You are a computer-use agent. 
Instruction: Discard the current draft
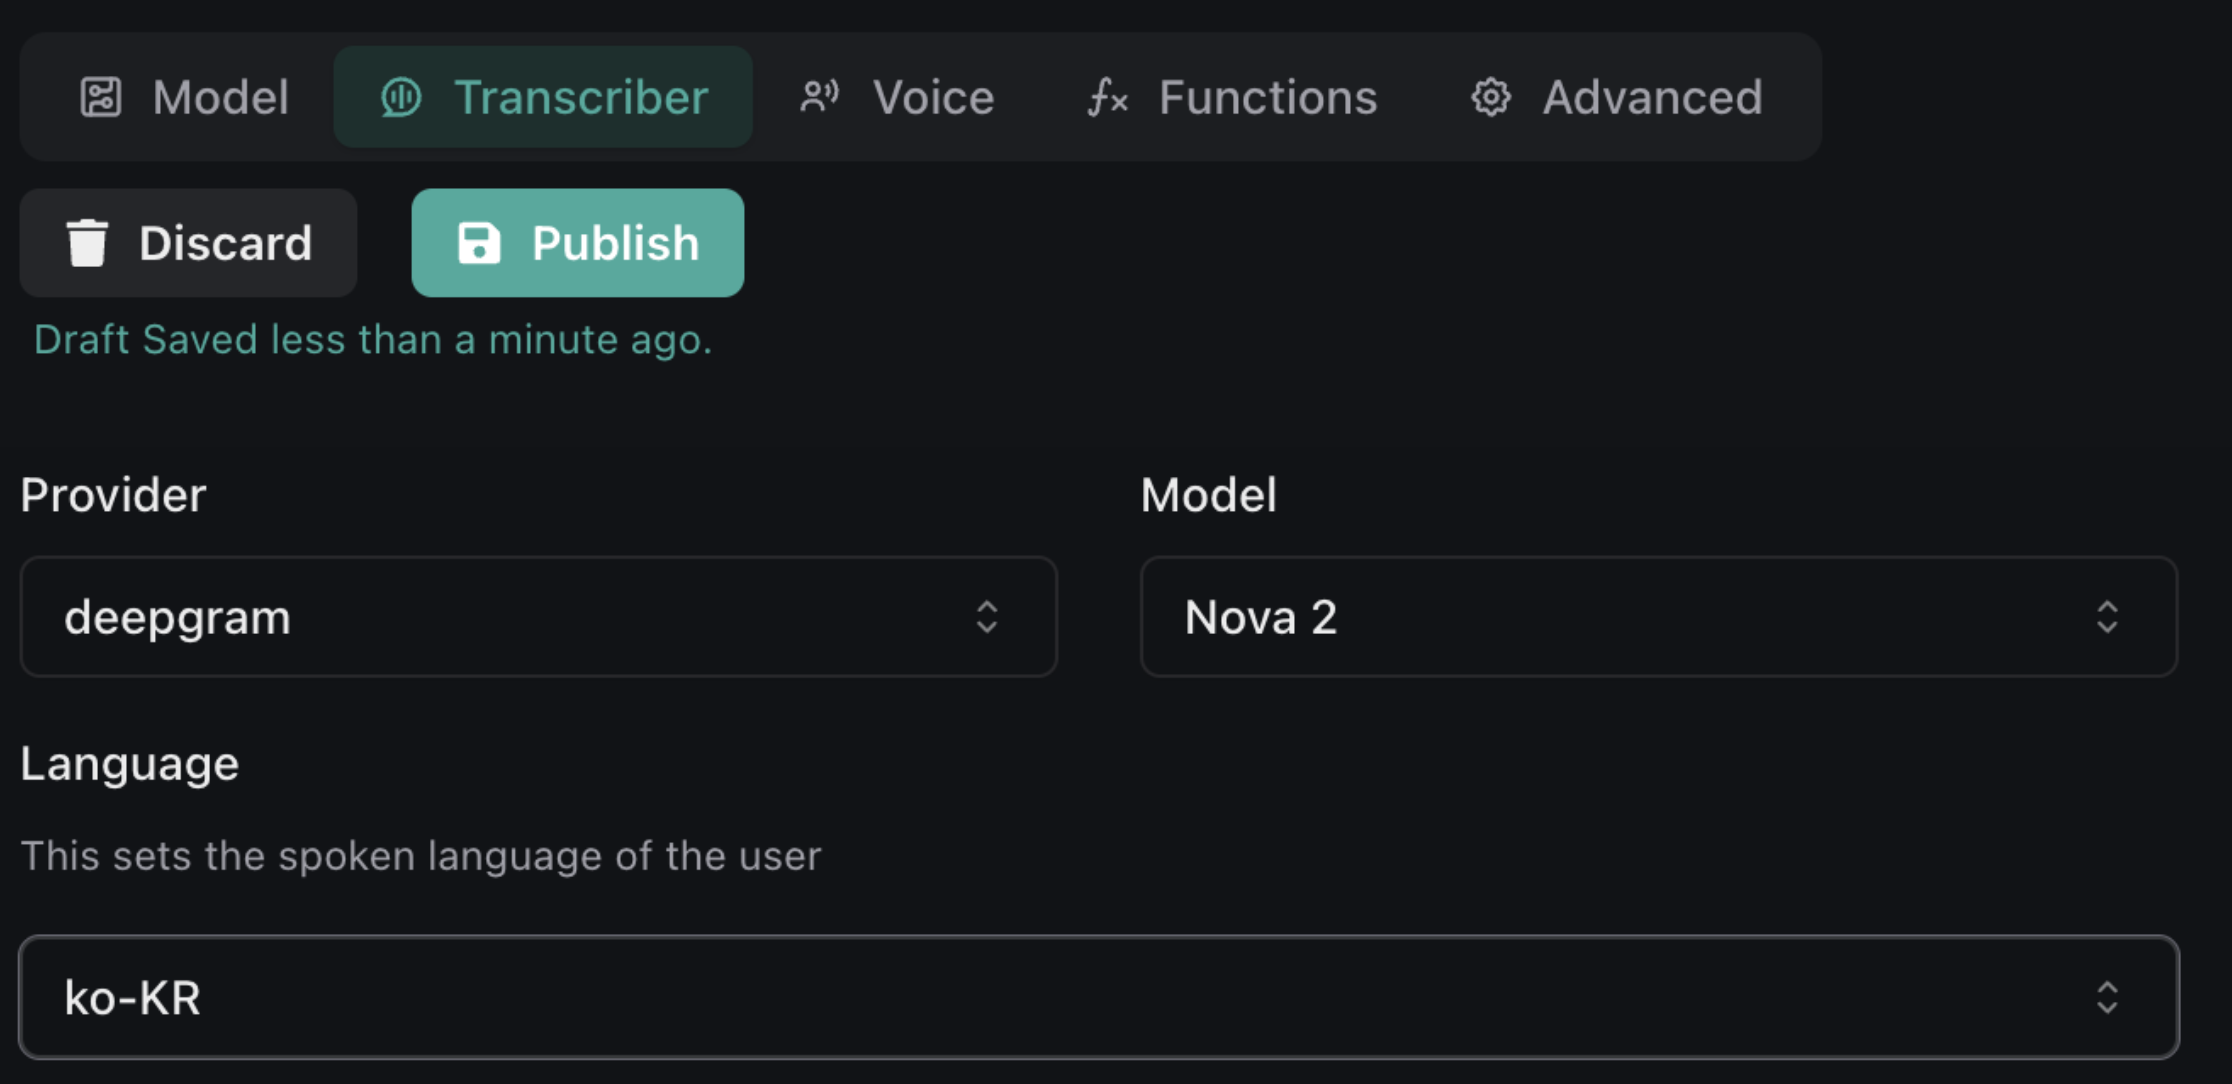click(x=189, y=243)
